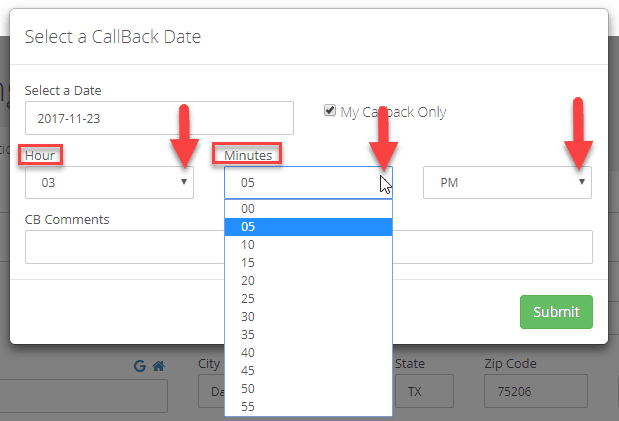Click the Google search G icon
Image resolution: width=619 pixels, height=421 pixels.
point(140,366)
